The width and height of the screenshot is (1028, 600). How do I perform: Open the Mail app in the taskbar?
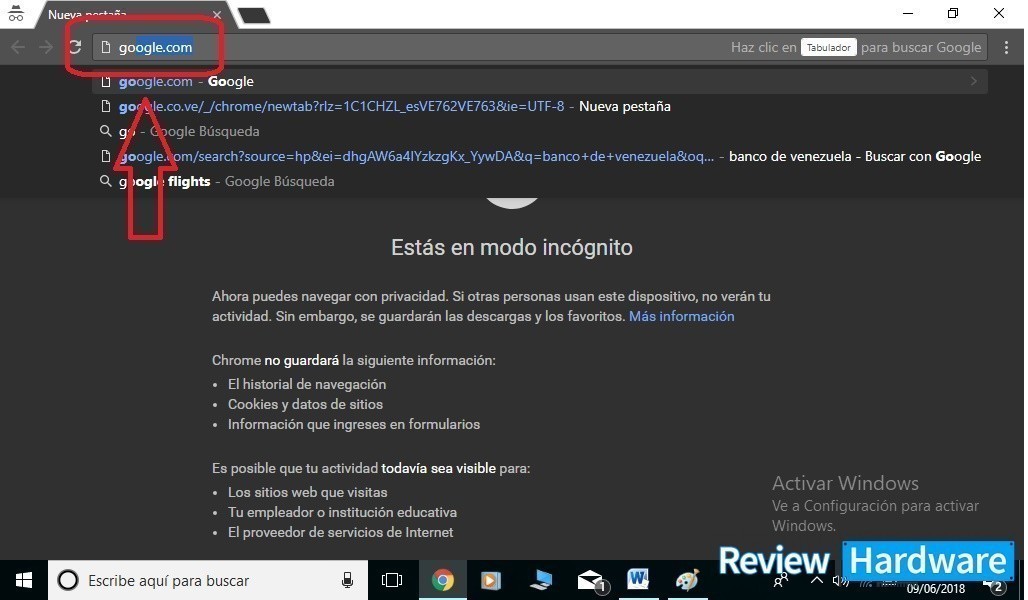(592, 580)
